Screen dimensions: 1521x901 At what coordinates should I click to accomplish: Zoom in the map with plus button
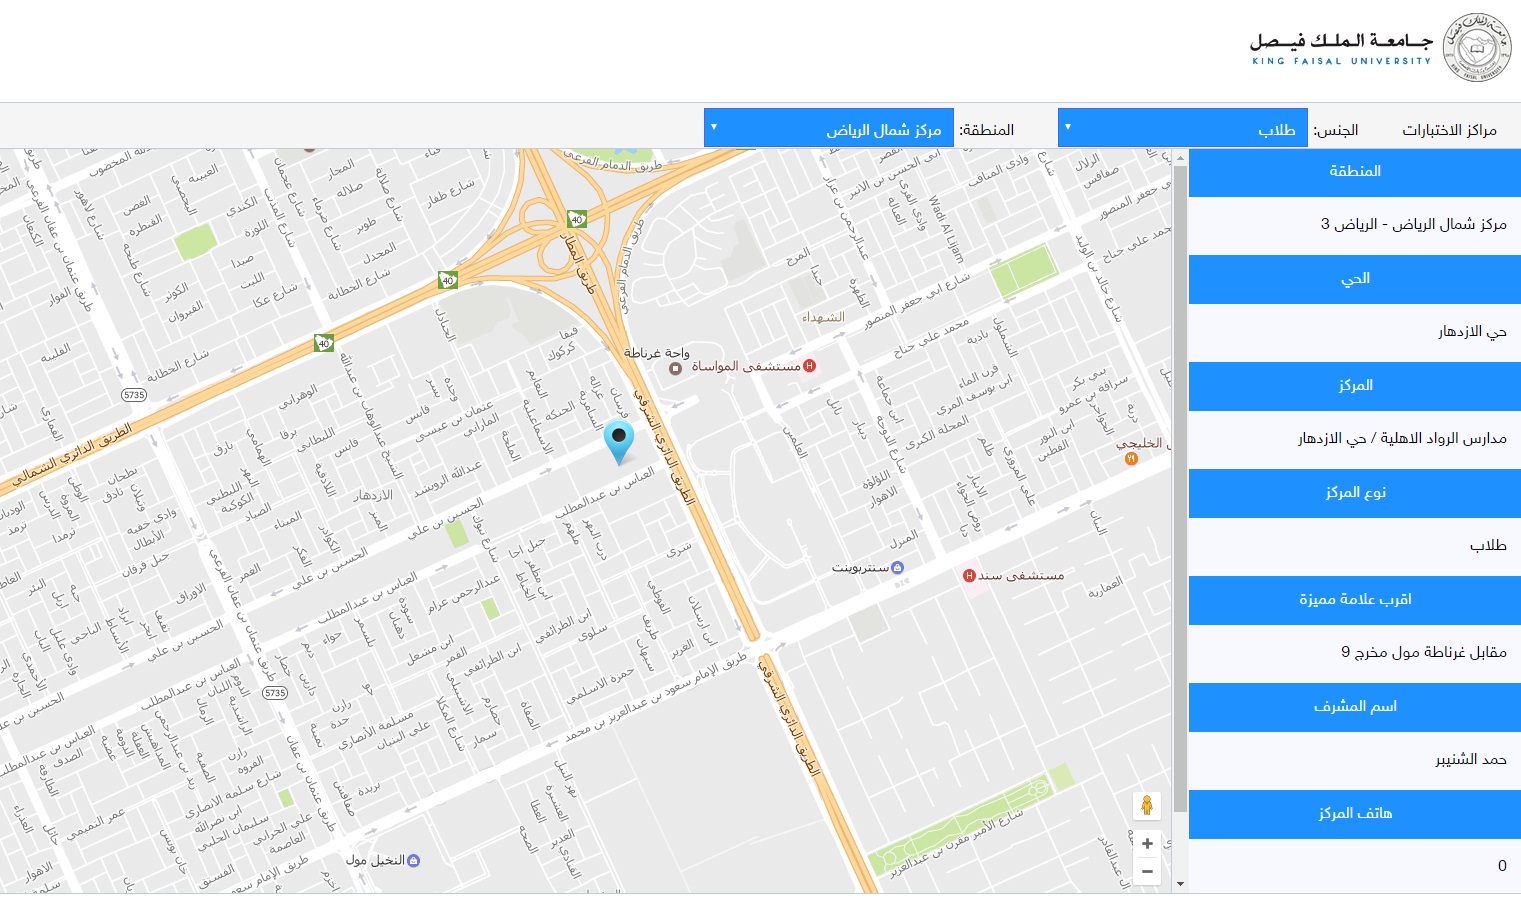pos(1147,843)
